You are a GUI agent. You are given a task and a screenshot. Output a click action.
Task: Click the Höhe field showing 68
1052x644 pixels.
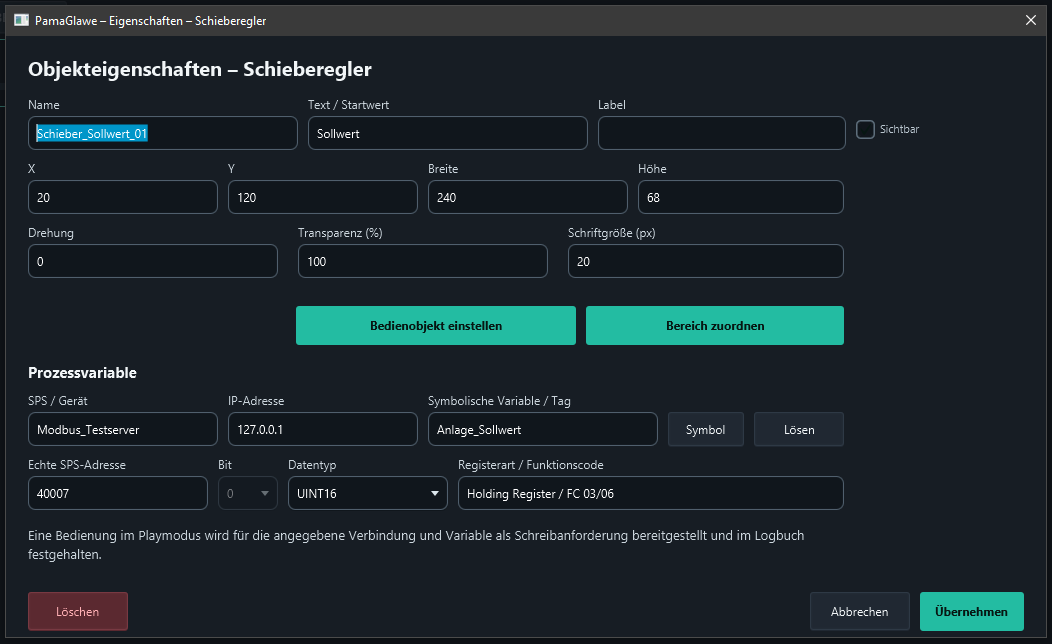point(741,197)
